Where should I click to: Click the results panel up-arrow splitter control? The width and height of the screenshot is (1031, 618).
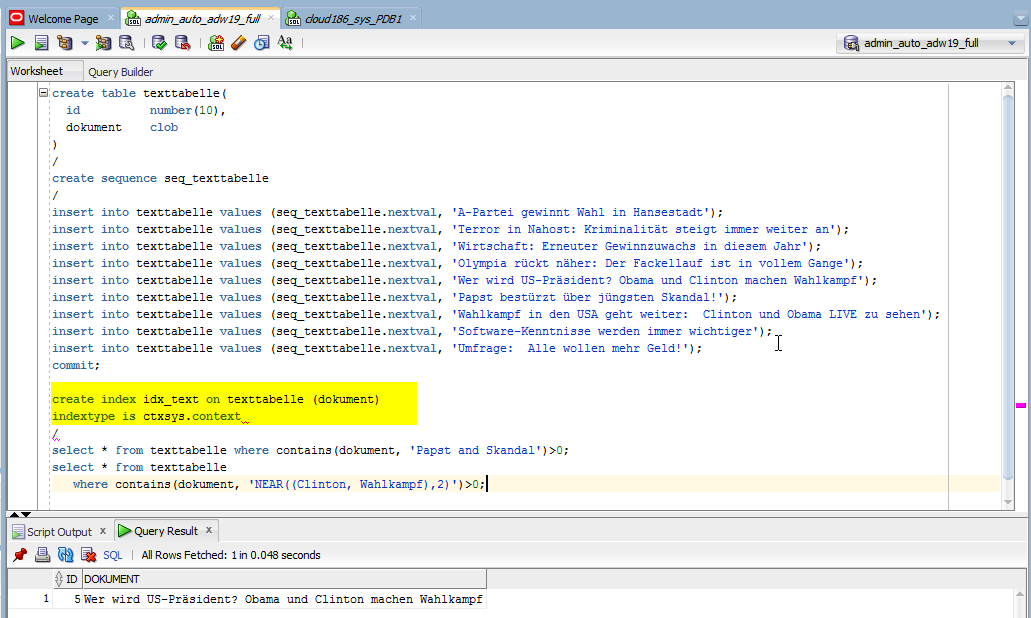pos(14,514)
